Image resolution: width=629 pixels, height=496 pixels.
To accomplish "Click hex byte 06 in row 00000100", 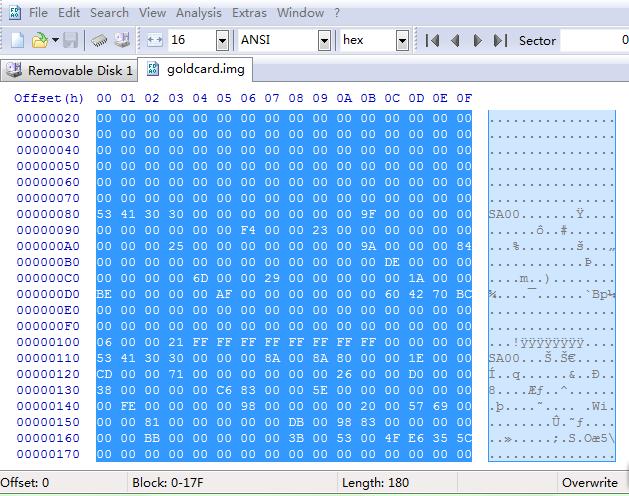I will (x=104, y=342).
